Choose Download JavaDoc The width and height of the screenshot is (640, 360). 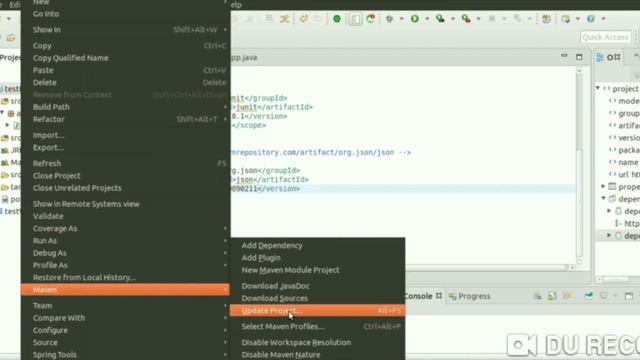pyautogui.click(x=318, y=286)
